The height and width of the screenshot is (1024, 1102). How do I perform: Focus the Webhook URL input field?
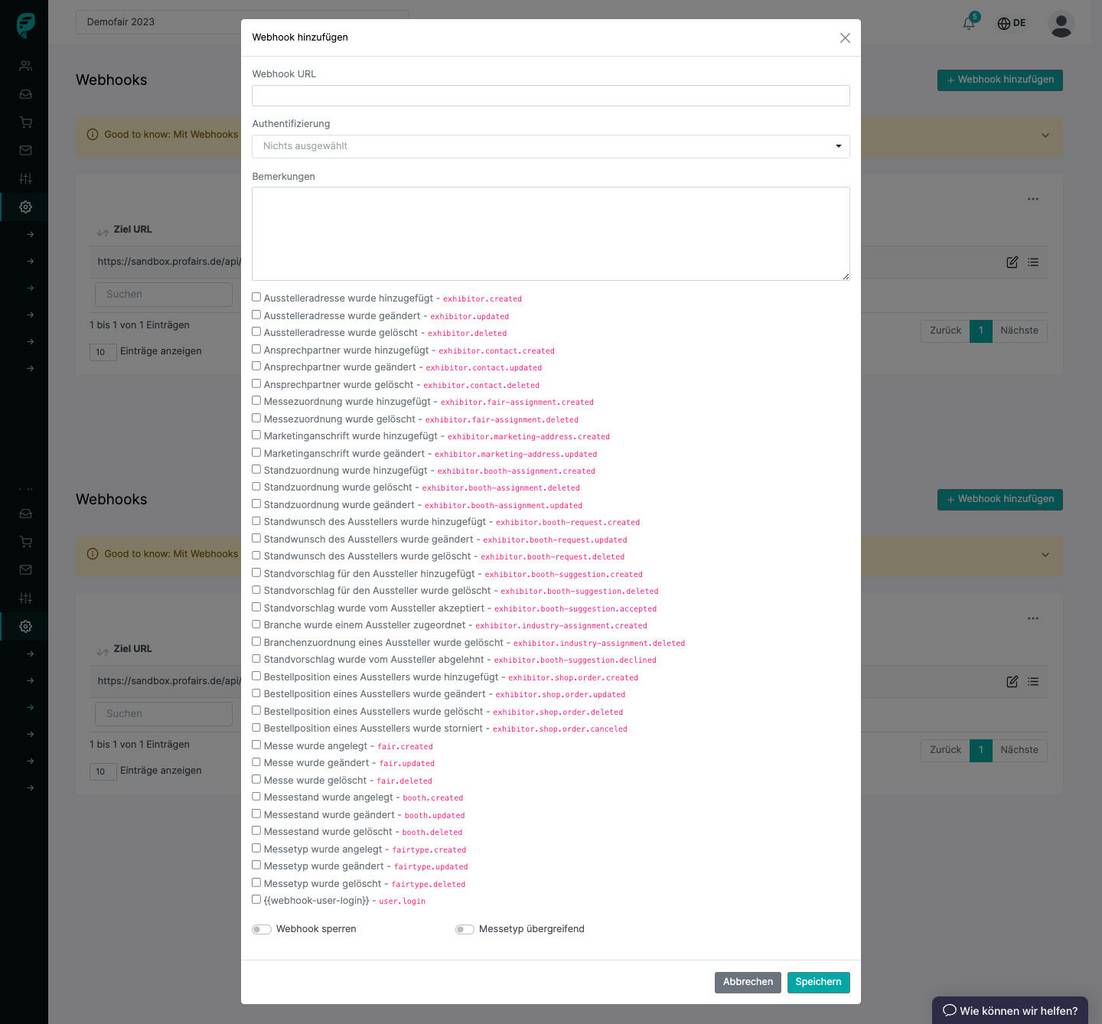[550, 95]
